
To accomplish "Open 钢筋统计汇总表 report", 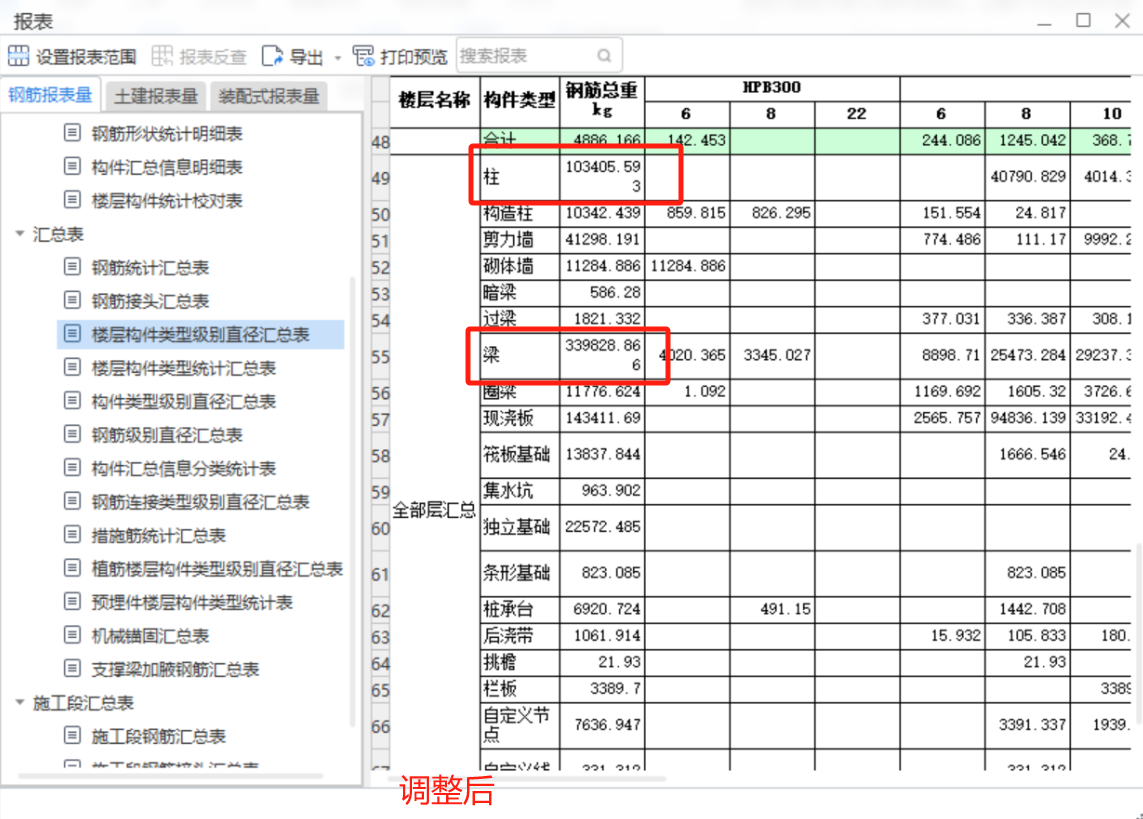I will click(150, 267).
